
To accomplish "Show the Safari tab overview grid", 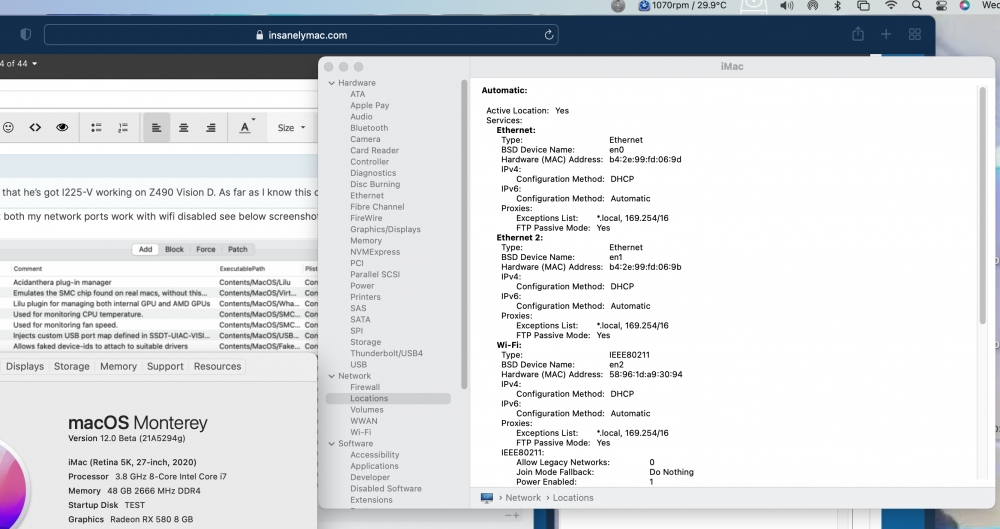I will tap(915, 34).
